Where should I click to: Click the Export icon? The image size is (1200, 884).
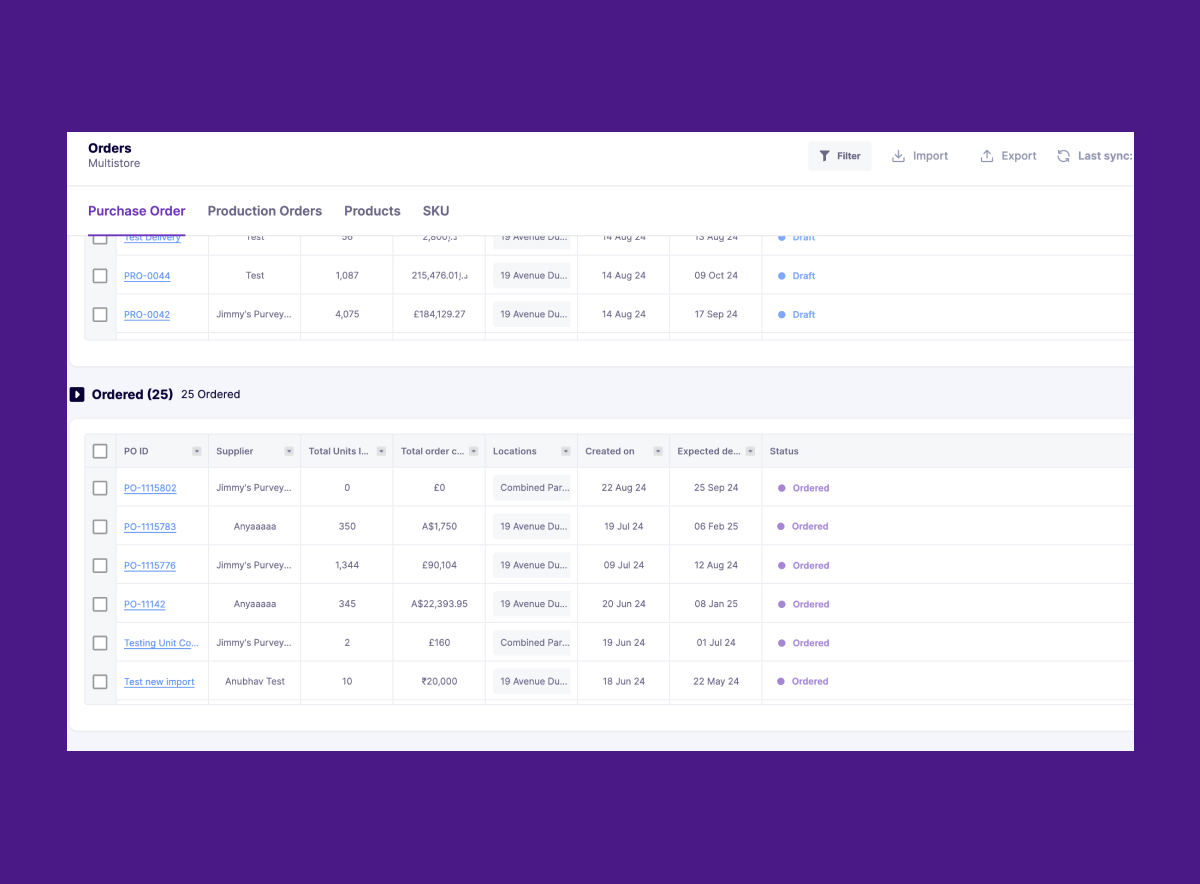coord(987,155)
